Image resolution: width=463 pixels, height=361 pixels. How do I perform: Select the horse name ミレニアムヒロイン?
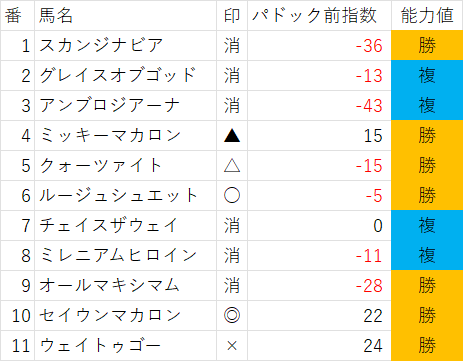118,256
